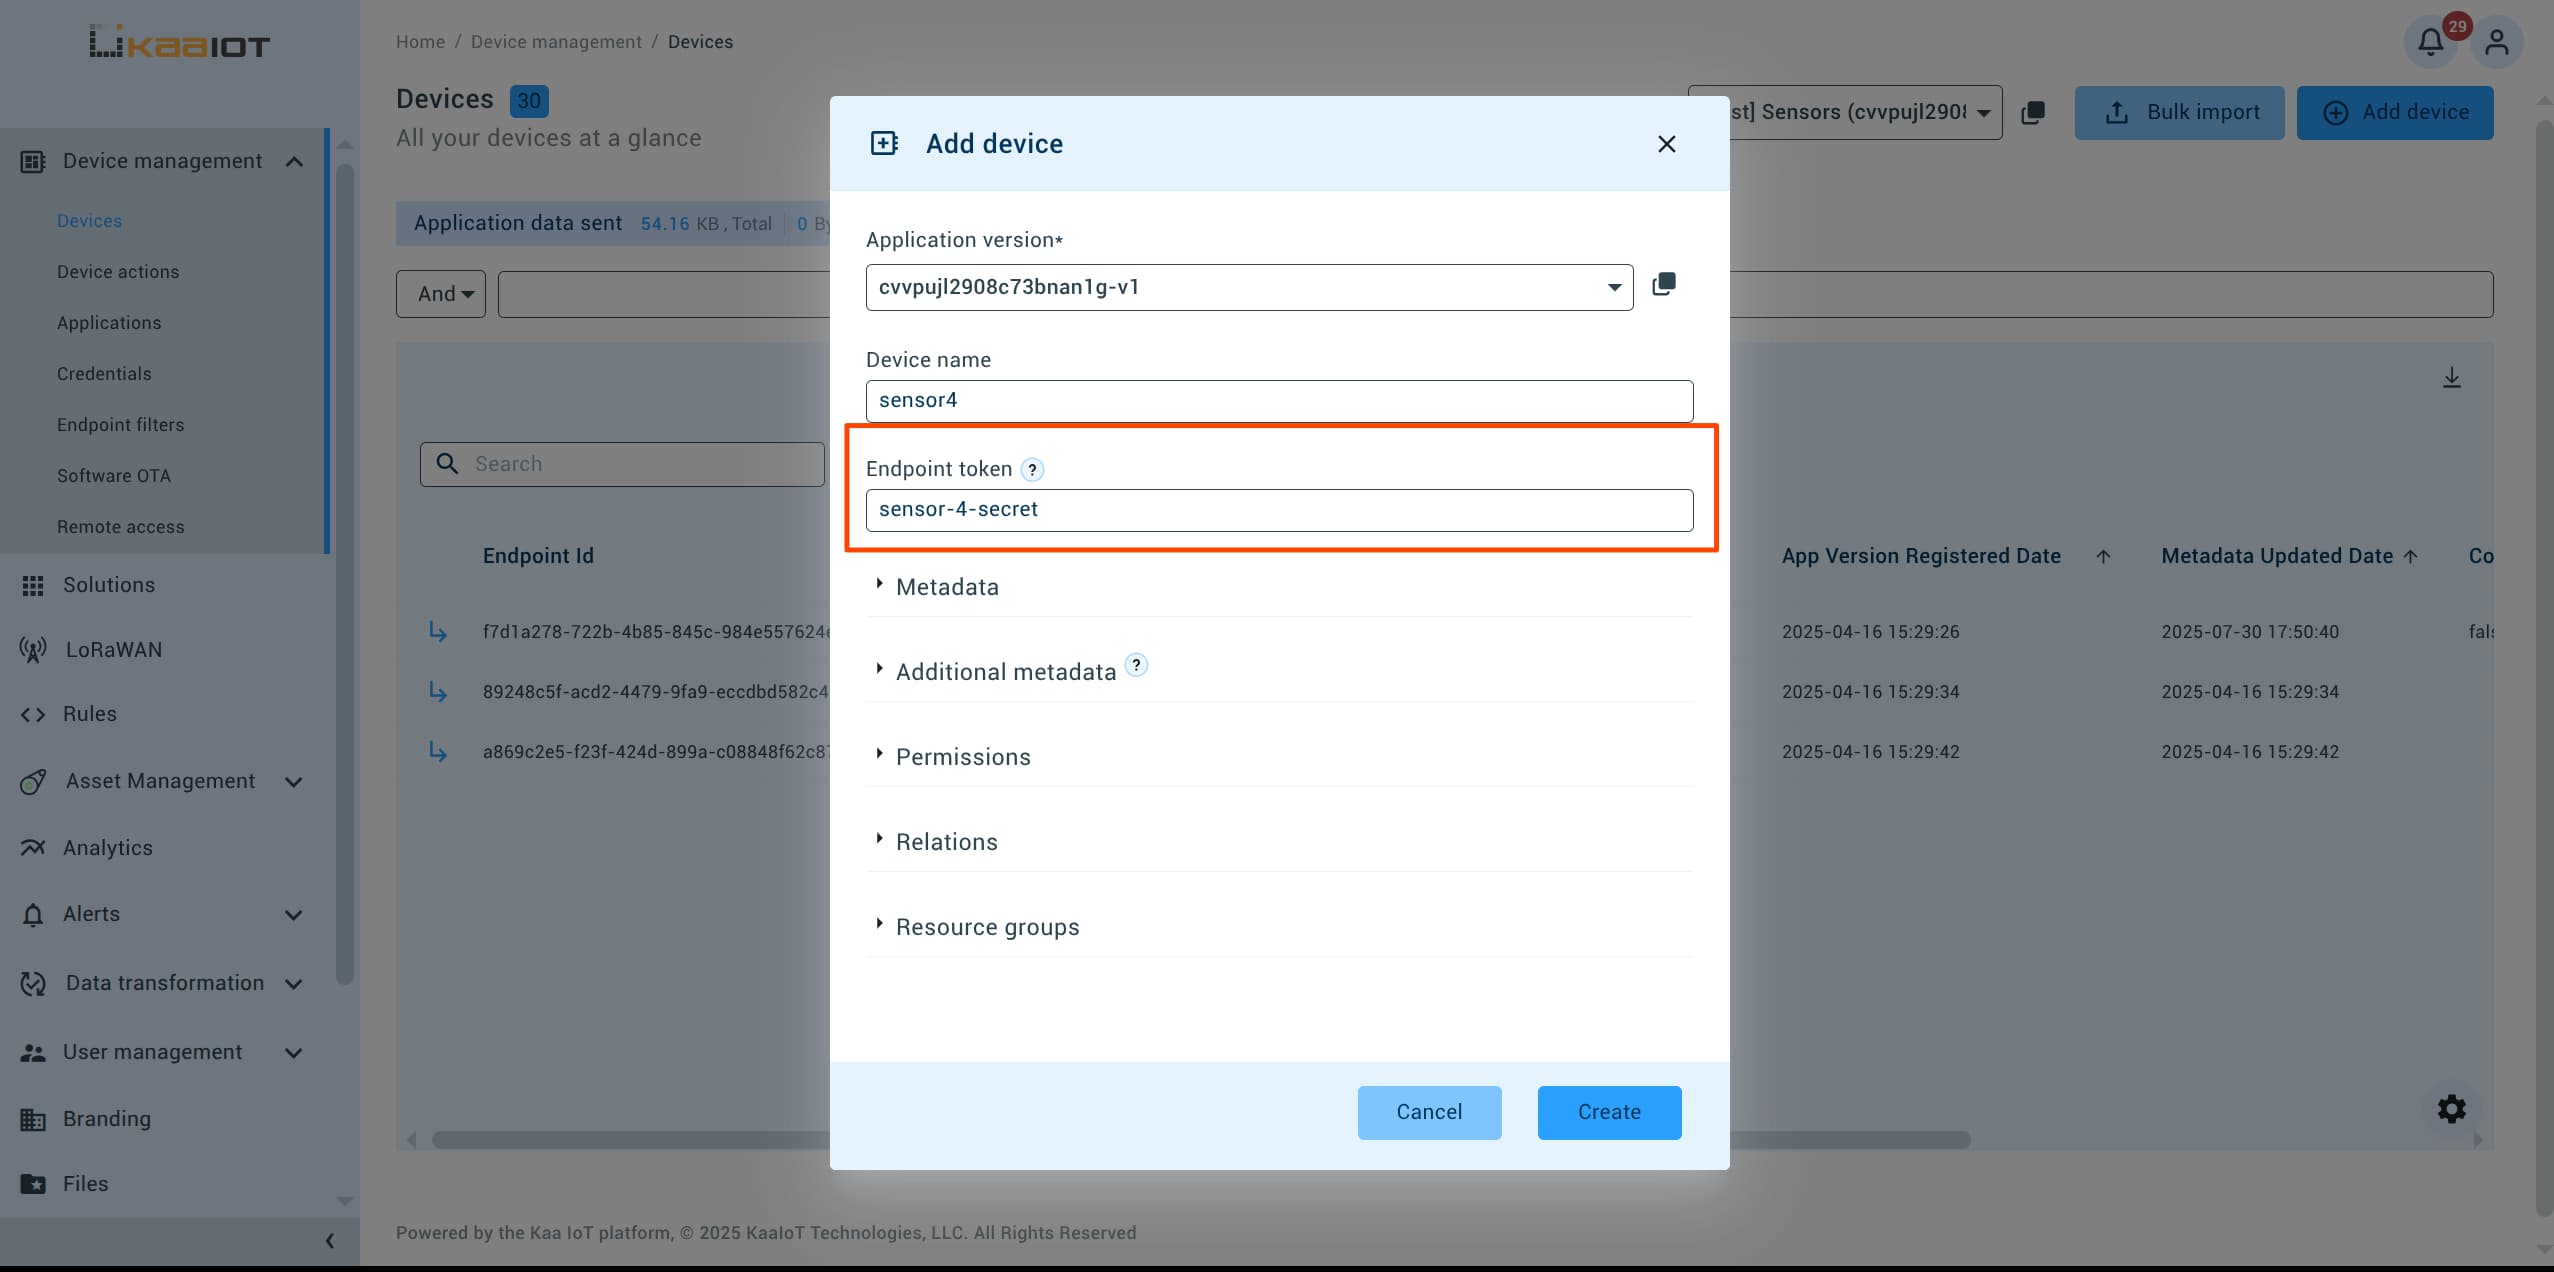This screenshot has width=2554, height=1272.
Task: Open Application version dropdown
Action: pos(1249,288)
